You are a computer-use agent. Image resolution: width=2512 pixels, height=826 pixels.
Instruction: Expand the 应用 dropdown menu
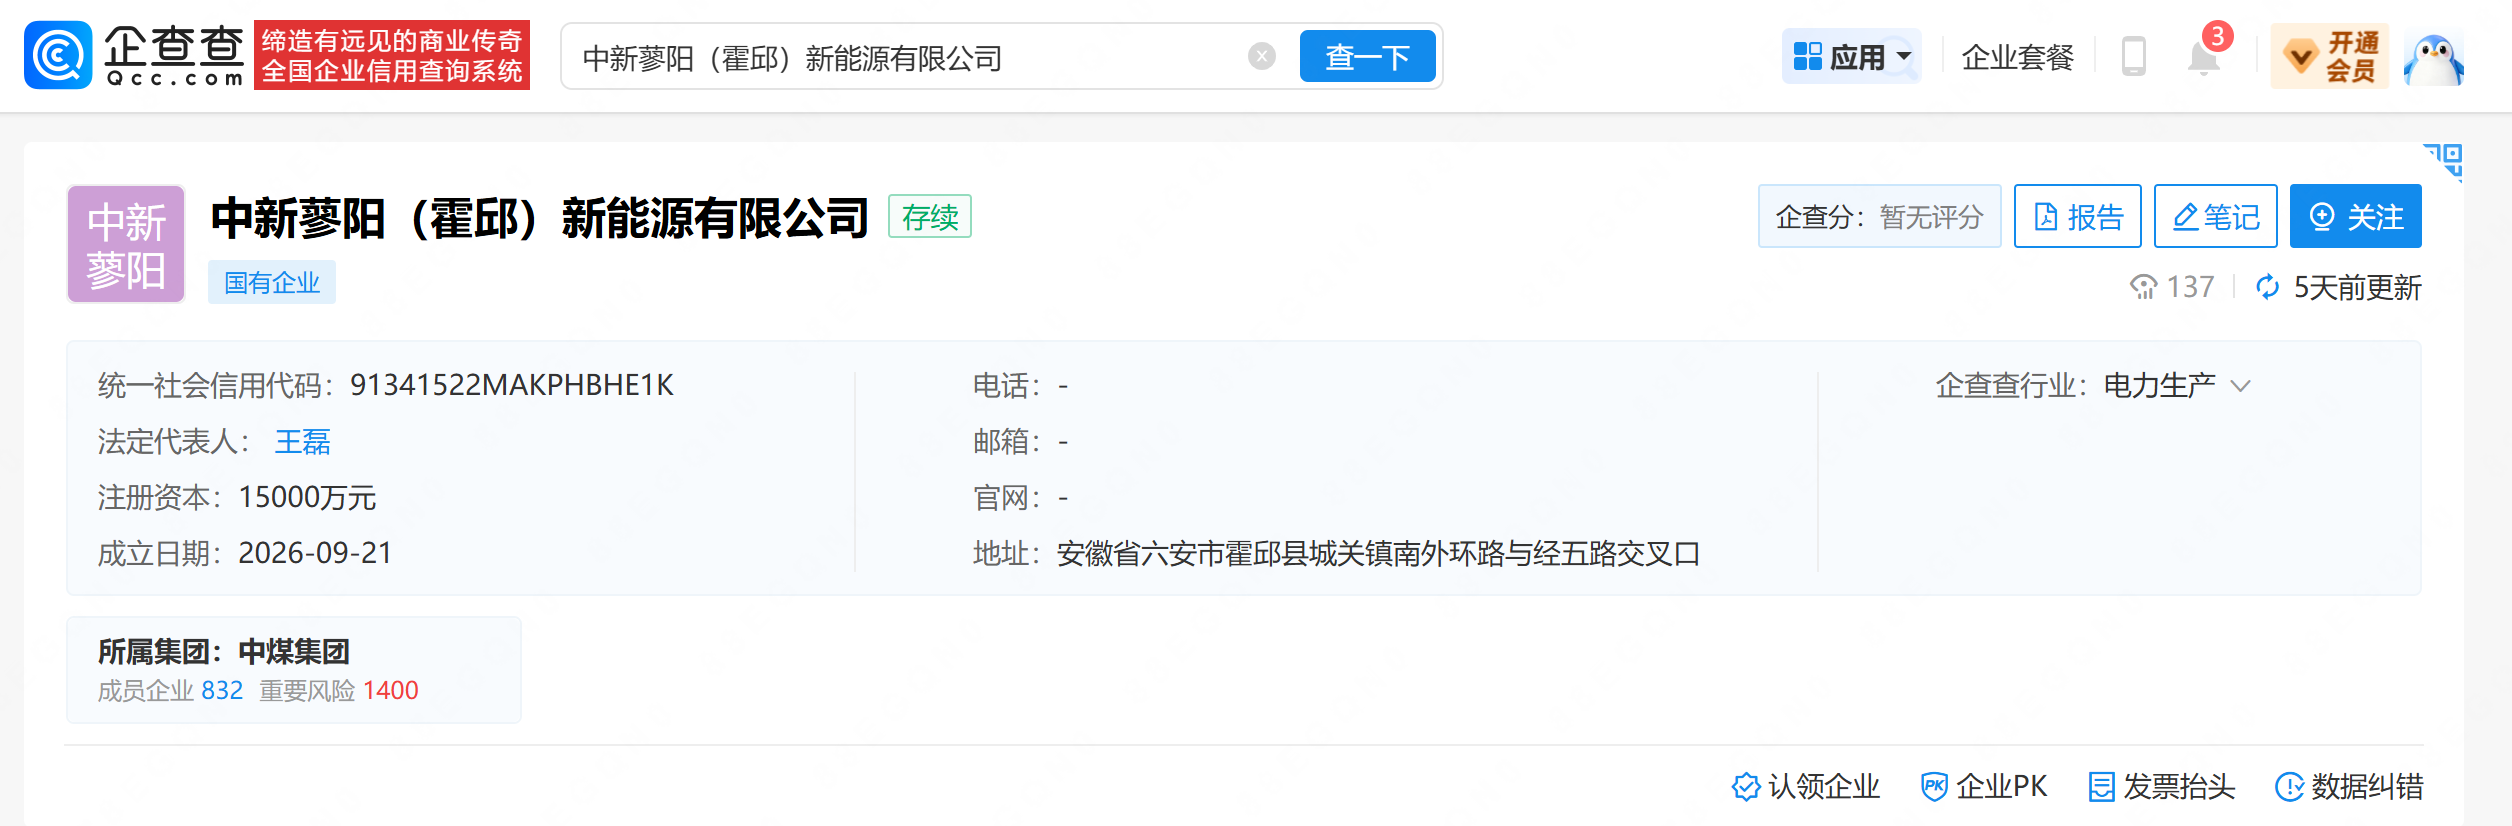pyautogui.click(x=1851, y=57)
